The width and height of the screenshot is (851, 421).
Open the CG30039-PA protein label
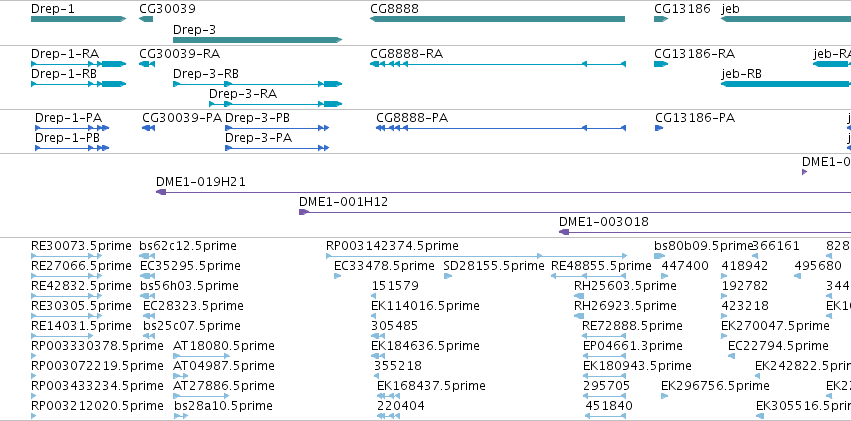(182, 118)
